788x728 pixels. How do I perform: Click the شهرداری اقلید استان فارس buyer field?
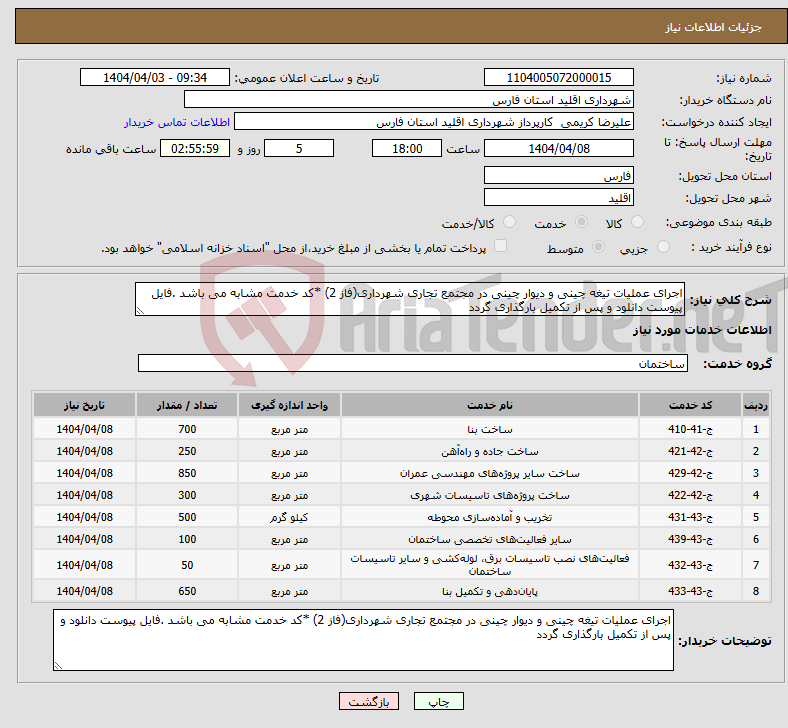pos(409,99)
